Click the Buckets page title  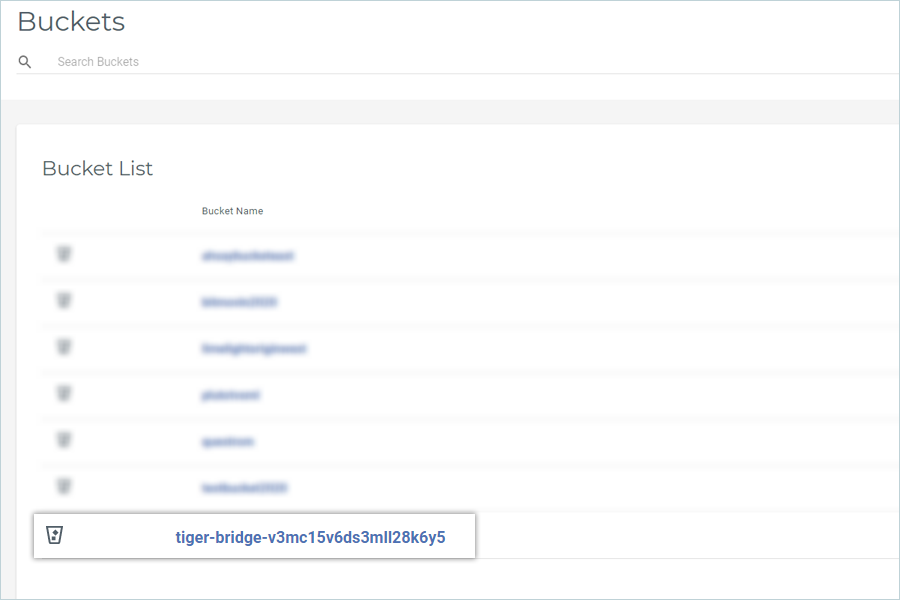point(71,21)
